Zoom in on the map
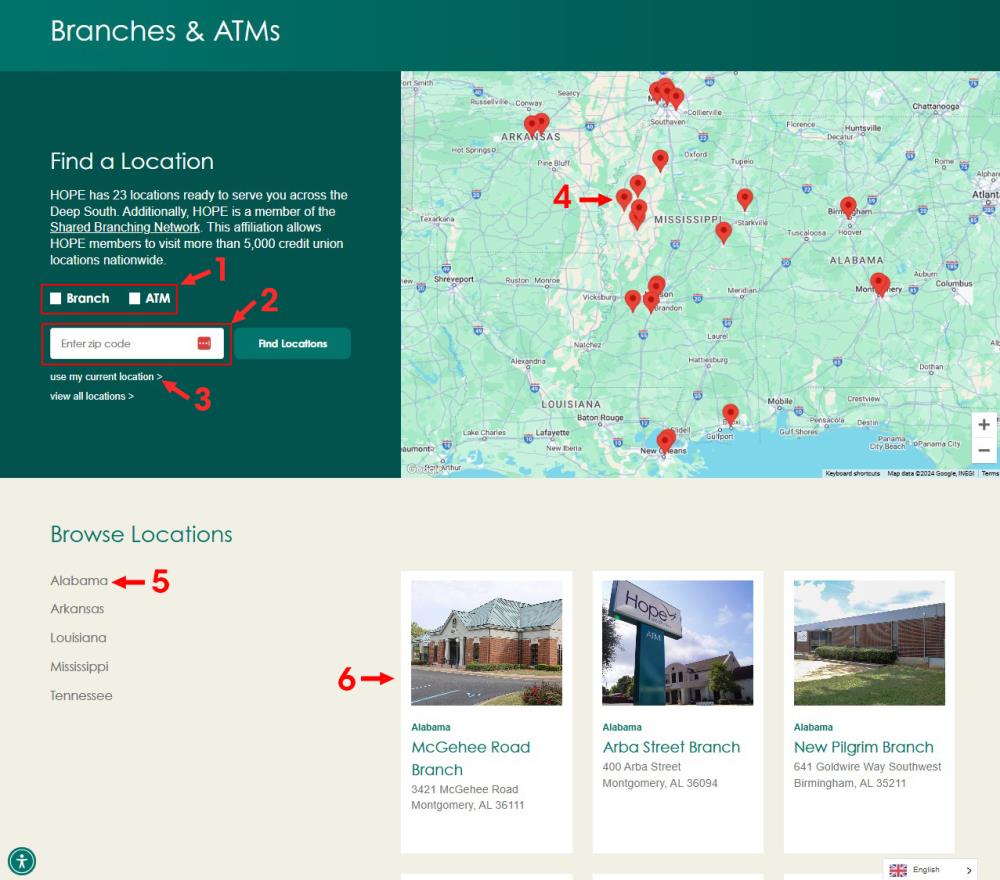The image size is (1000, 880). point(984,425)
